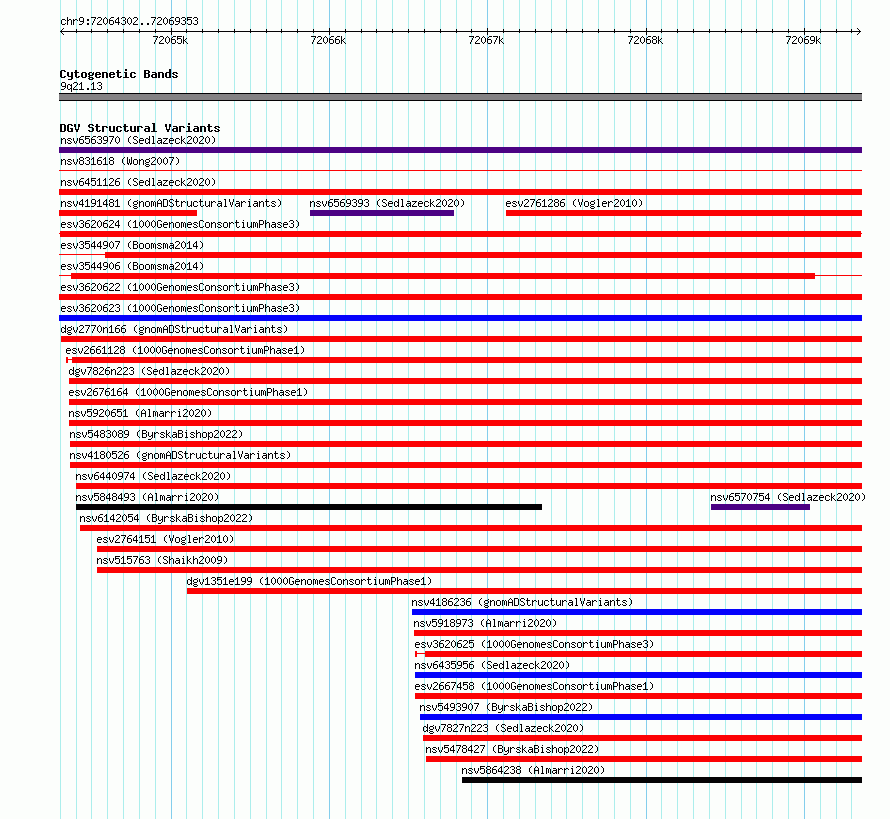Click the nsv6563970 (Sedlazeck2020) variant label
This screenshot has height=819, width=890.
click(138, 140)
